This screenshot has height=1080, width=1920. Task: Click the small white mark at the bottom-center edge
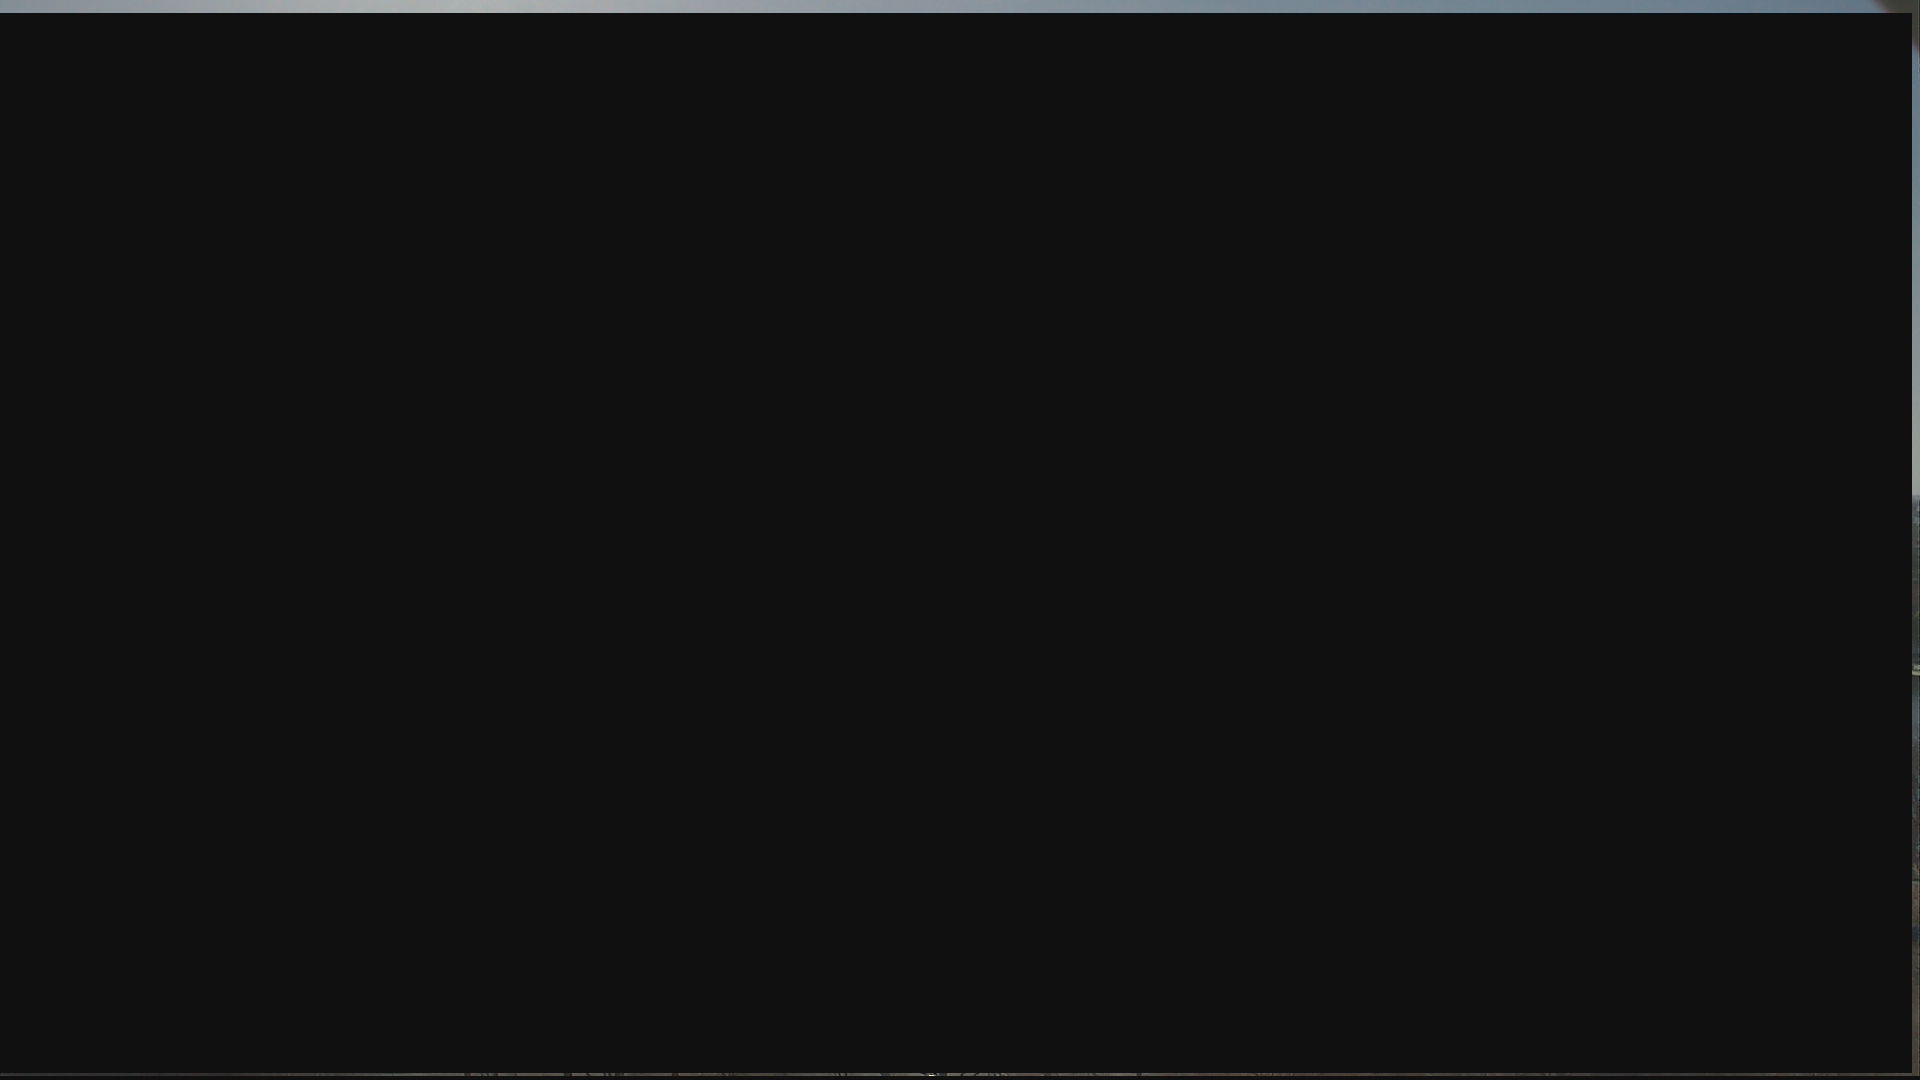(931, 1074)
